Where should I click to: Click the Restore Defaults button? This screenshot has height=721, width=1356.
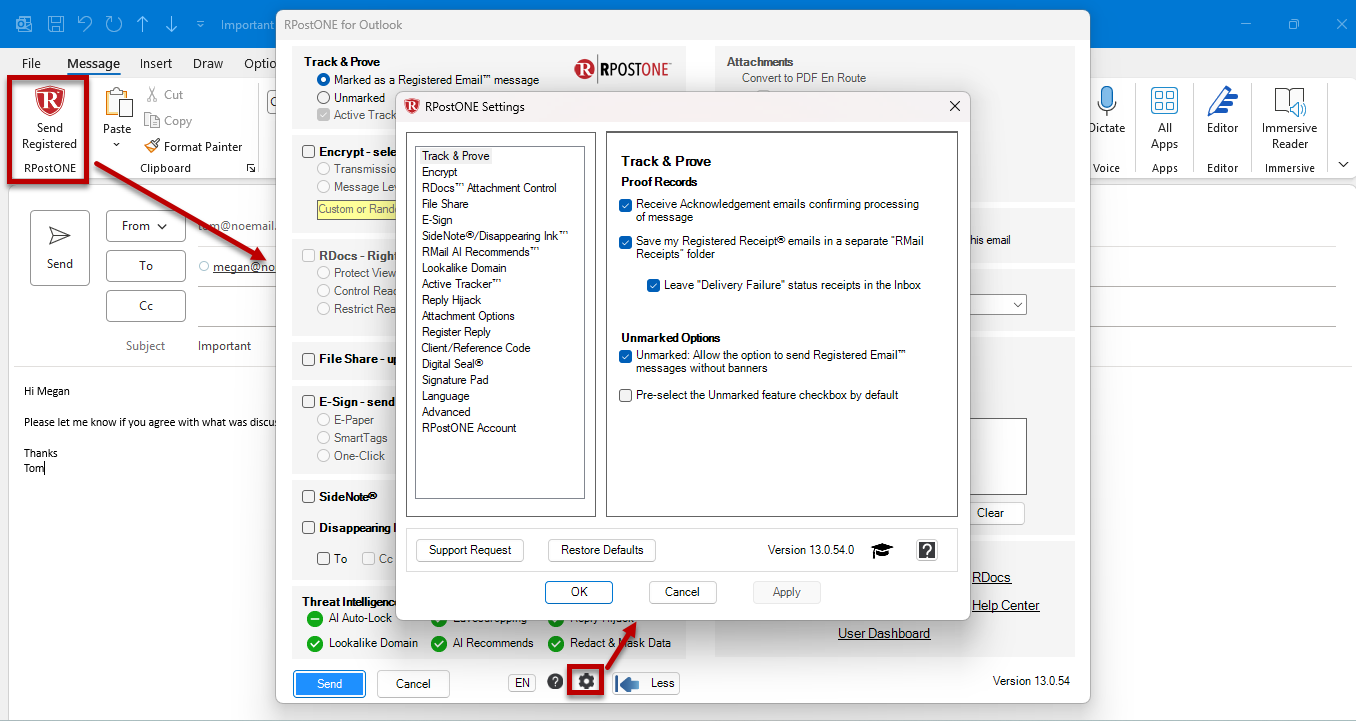point(602,550)
